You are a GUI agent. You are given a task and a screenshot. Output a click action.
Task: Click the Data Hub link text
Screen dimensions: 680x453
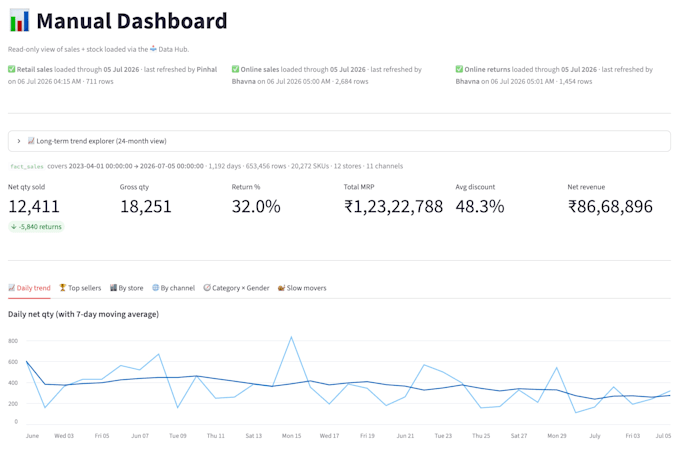click(x=173, y=49)
